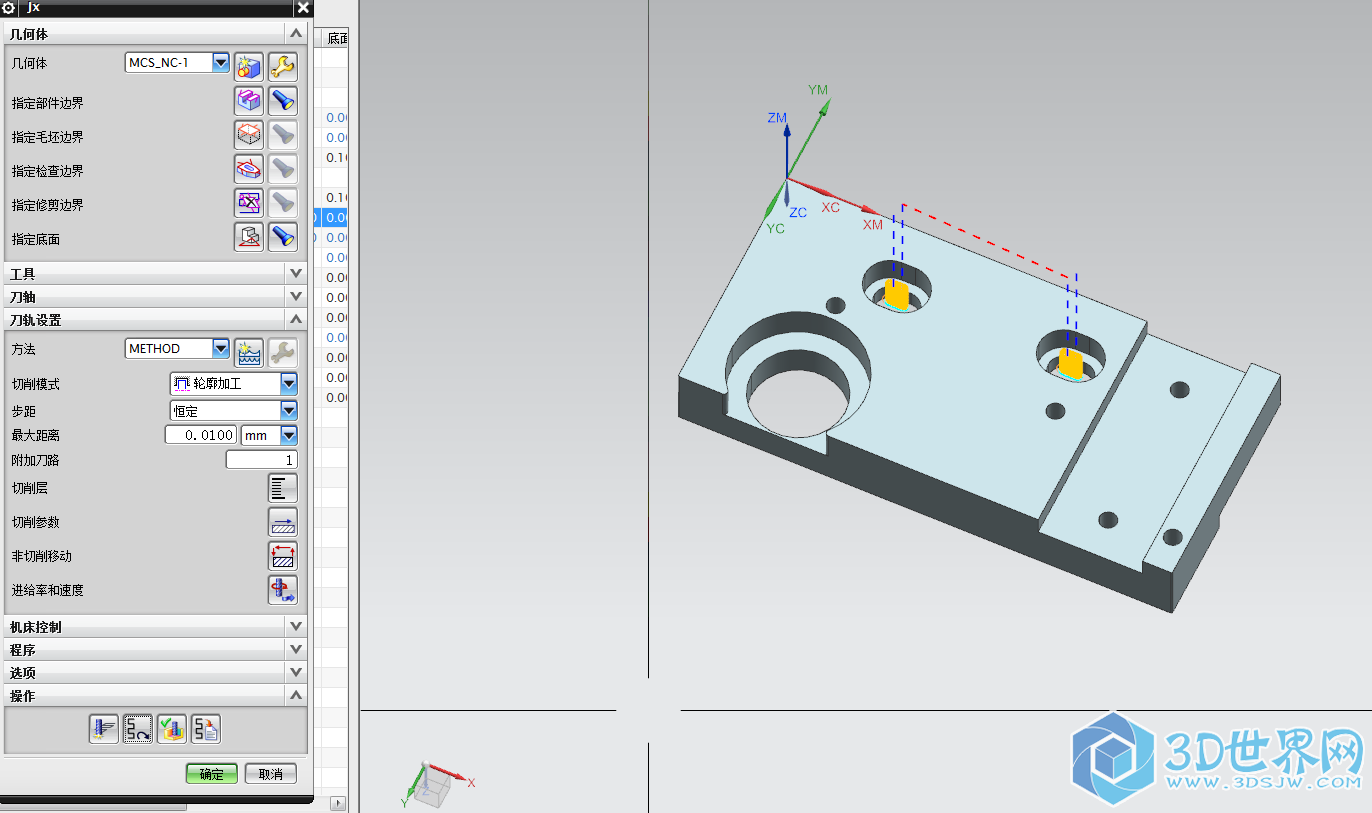Image resolution: width=1372 pixels, height=813 pixels.
Task: Open the MCS_NC-1 geometry dropdown
Action: tap(221, 63)
